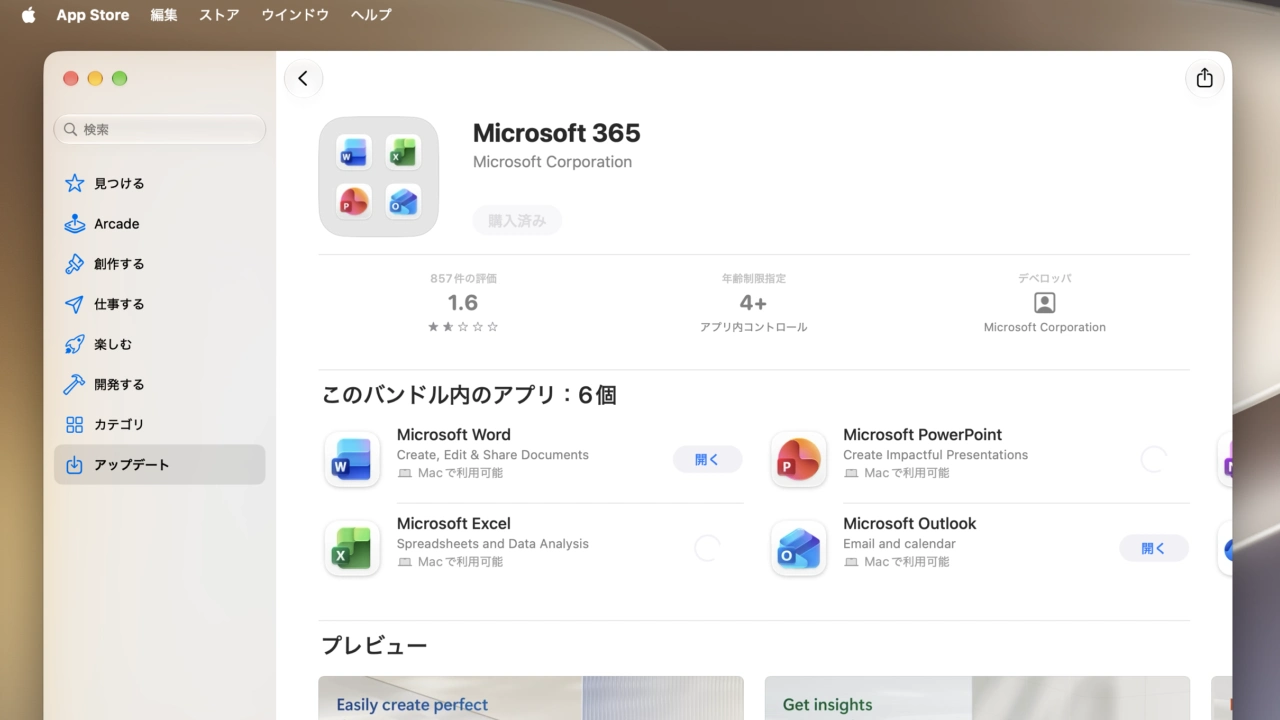1280x720 pixels.
Task: Select the 仕事する paper plane icon
Action: [x=74, y=304]
